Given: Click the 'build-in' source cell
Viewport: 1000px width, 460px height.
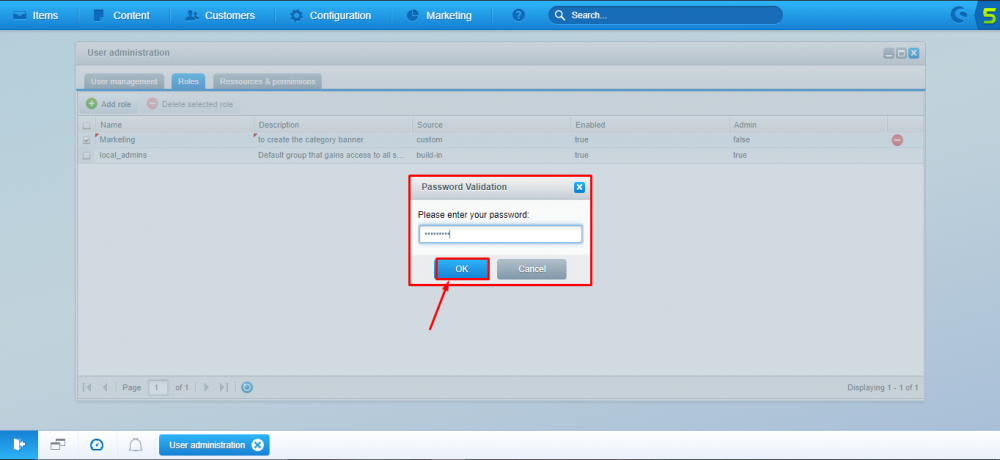Looking at the screenshot, I should [x=491, y=155].
